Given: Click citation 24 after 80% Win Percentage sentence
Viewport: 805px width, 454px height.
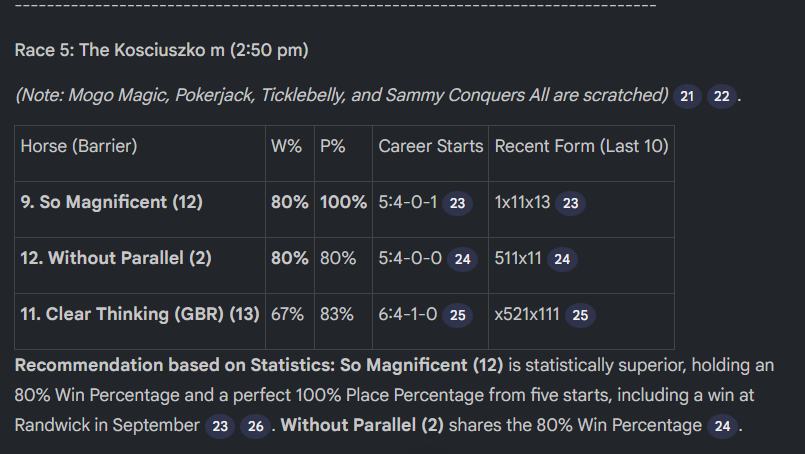Looking at the screenshot, I should pyautogui.click(x=722, y=426).
